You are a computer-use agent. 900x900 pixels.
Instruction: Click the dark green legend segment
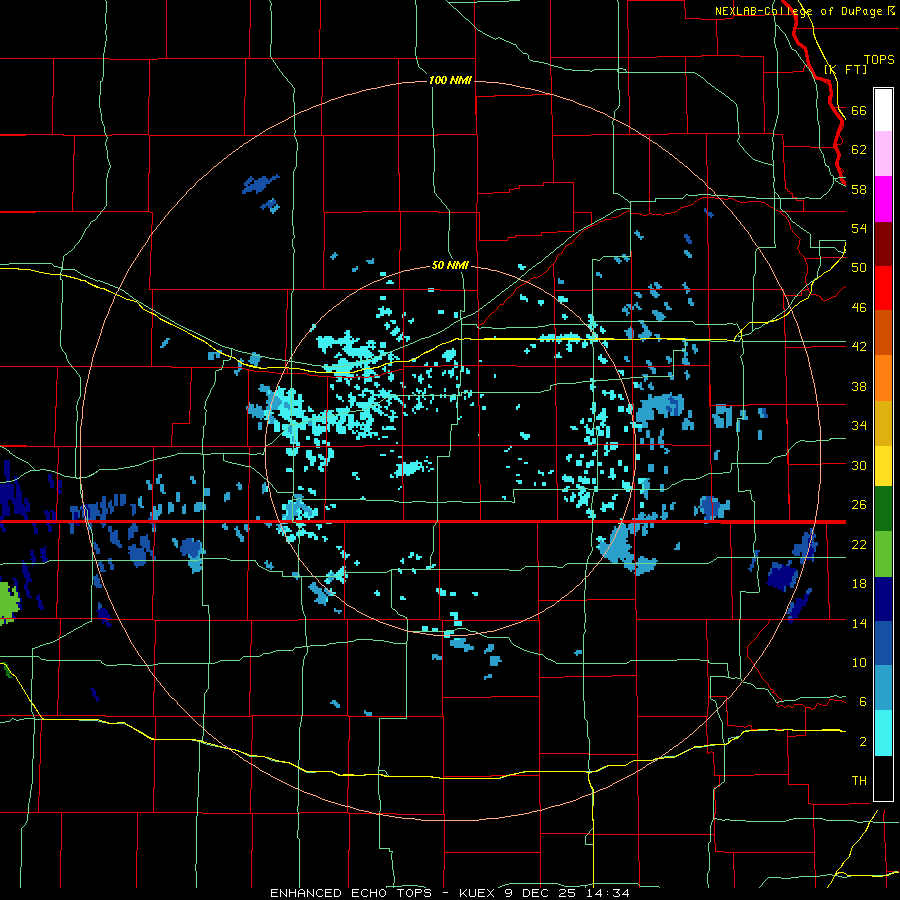[x=883, y=509]
